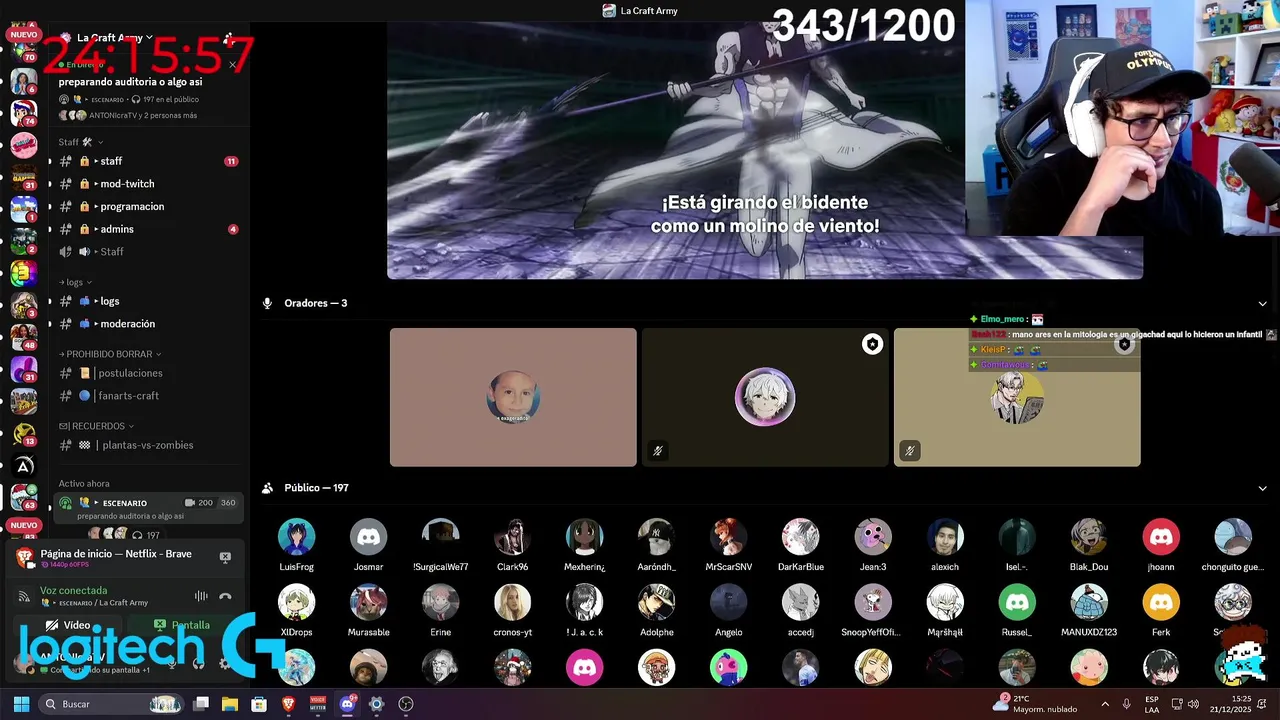Show hidden system tray icons
Image resolution: width=1280 pixels, height=720 pixels.
pos(1105,704)
